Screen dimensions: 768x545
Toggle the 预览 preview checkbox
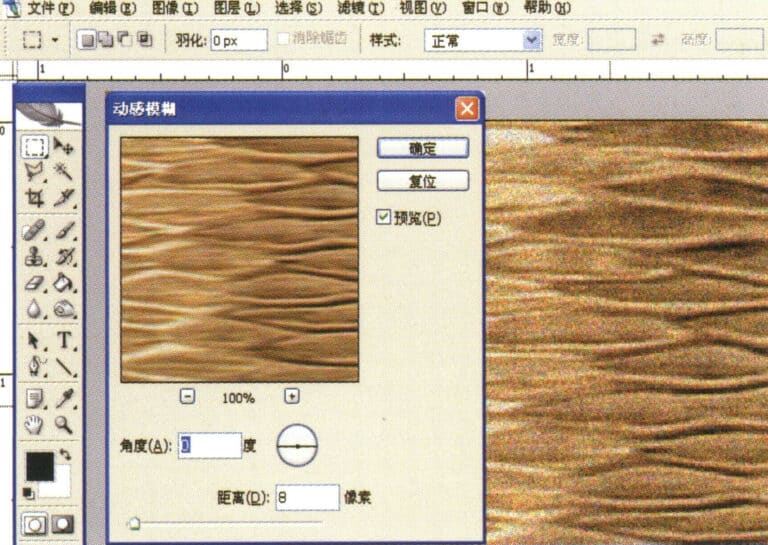click(383, 217)
